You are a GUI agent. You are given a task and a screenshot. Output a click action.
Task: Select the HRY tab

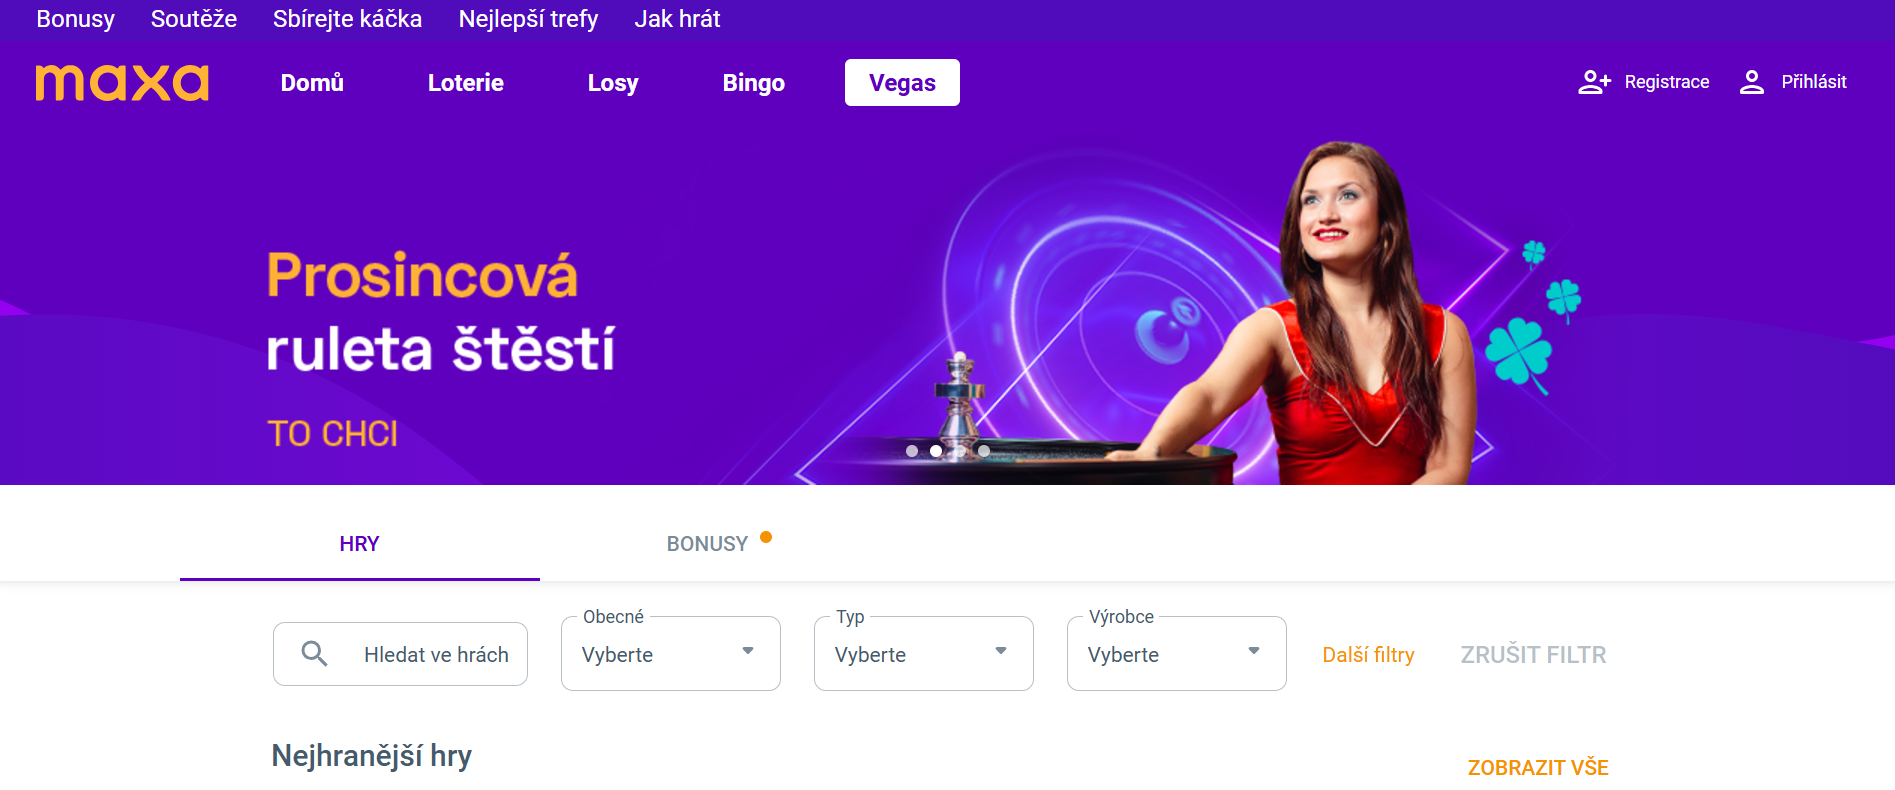point(360,544)
